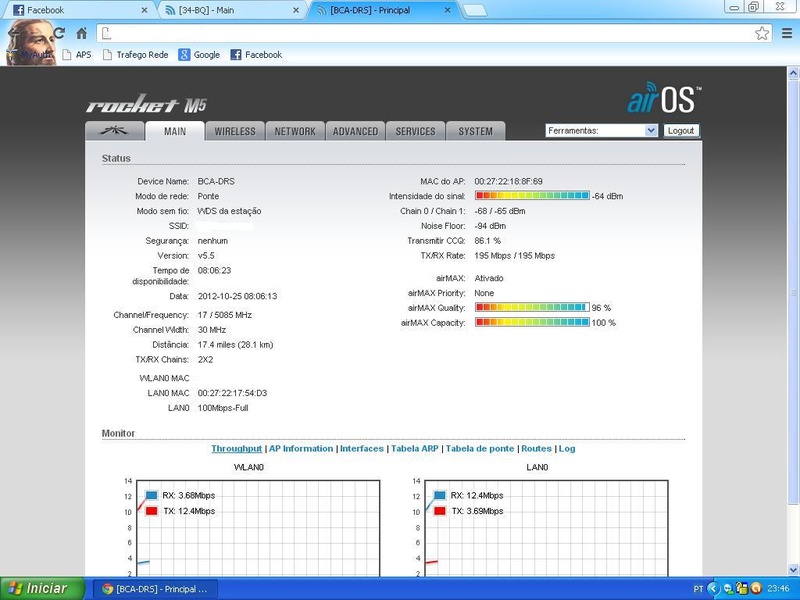
Task: Click the LAN0 MAC value 00:27:22:17:54:D3
Action: tap(232, 393)
